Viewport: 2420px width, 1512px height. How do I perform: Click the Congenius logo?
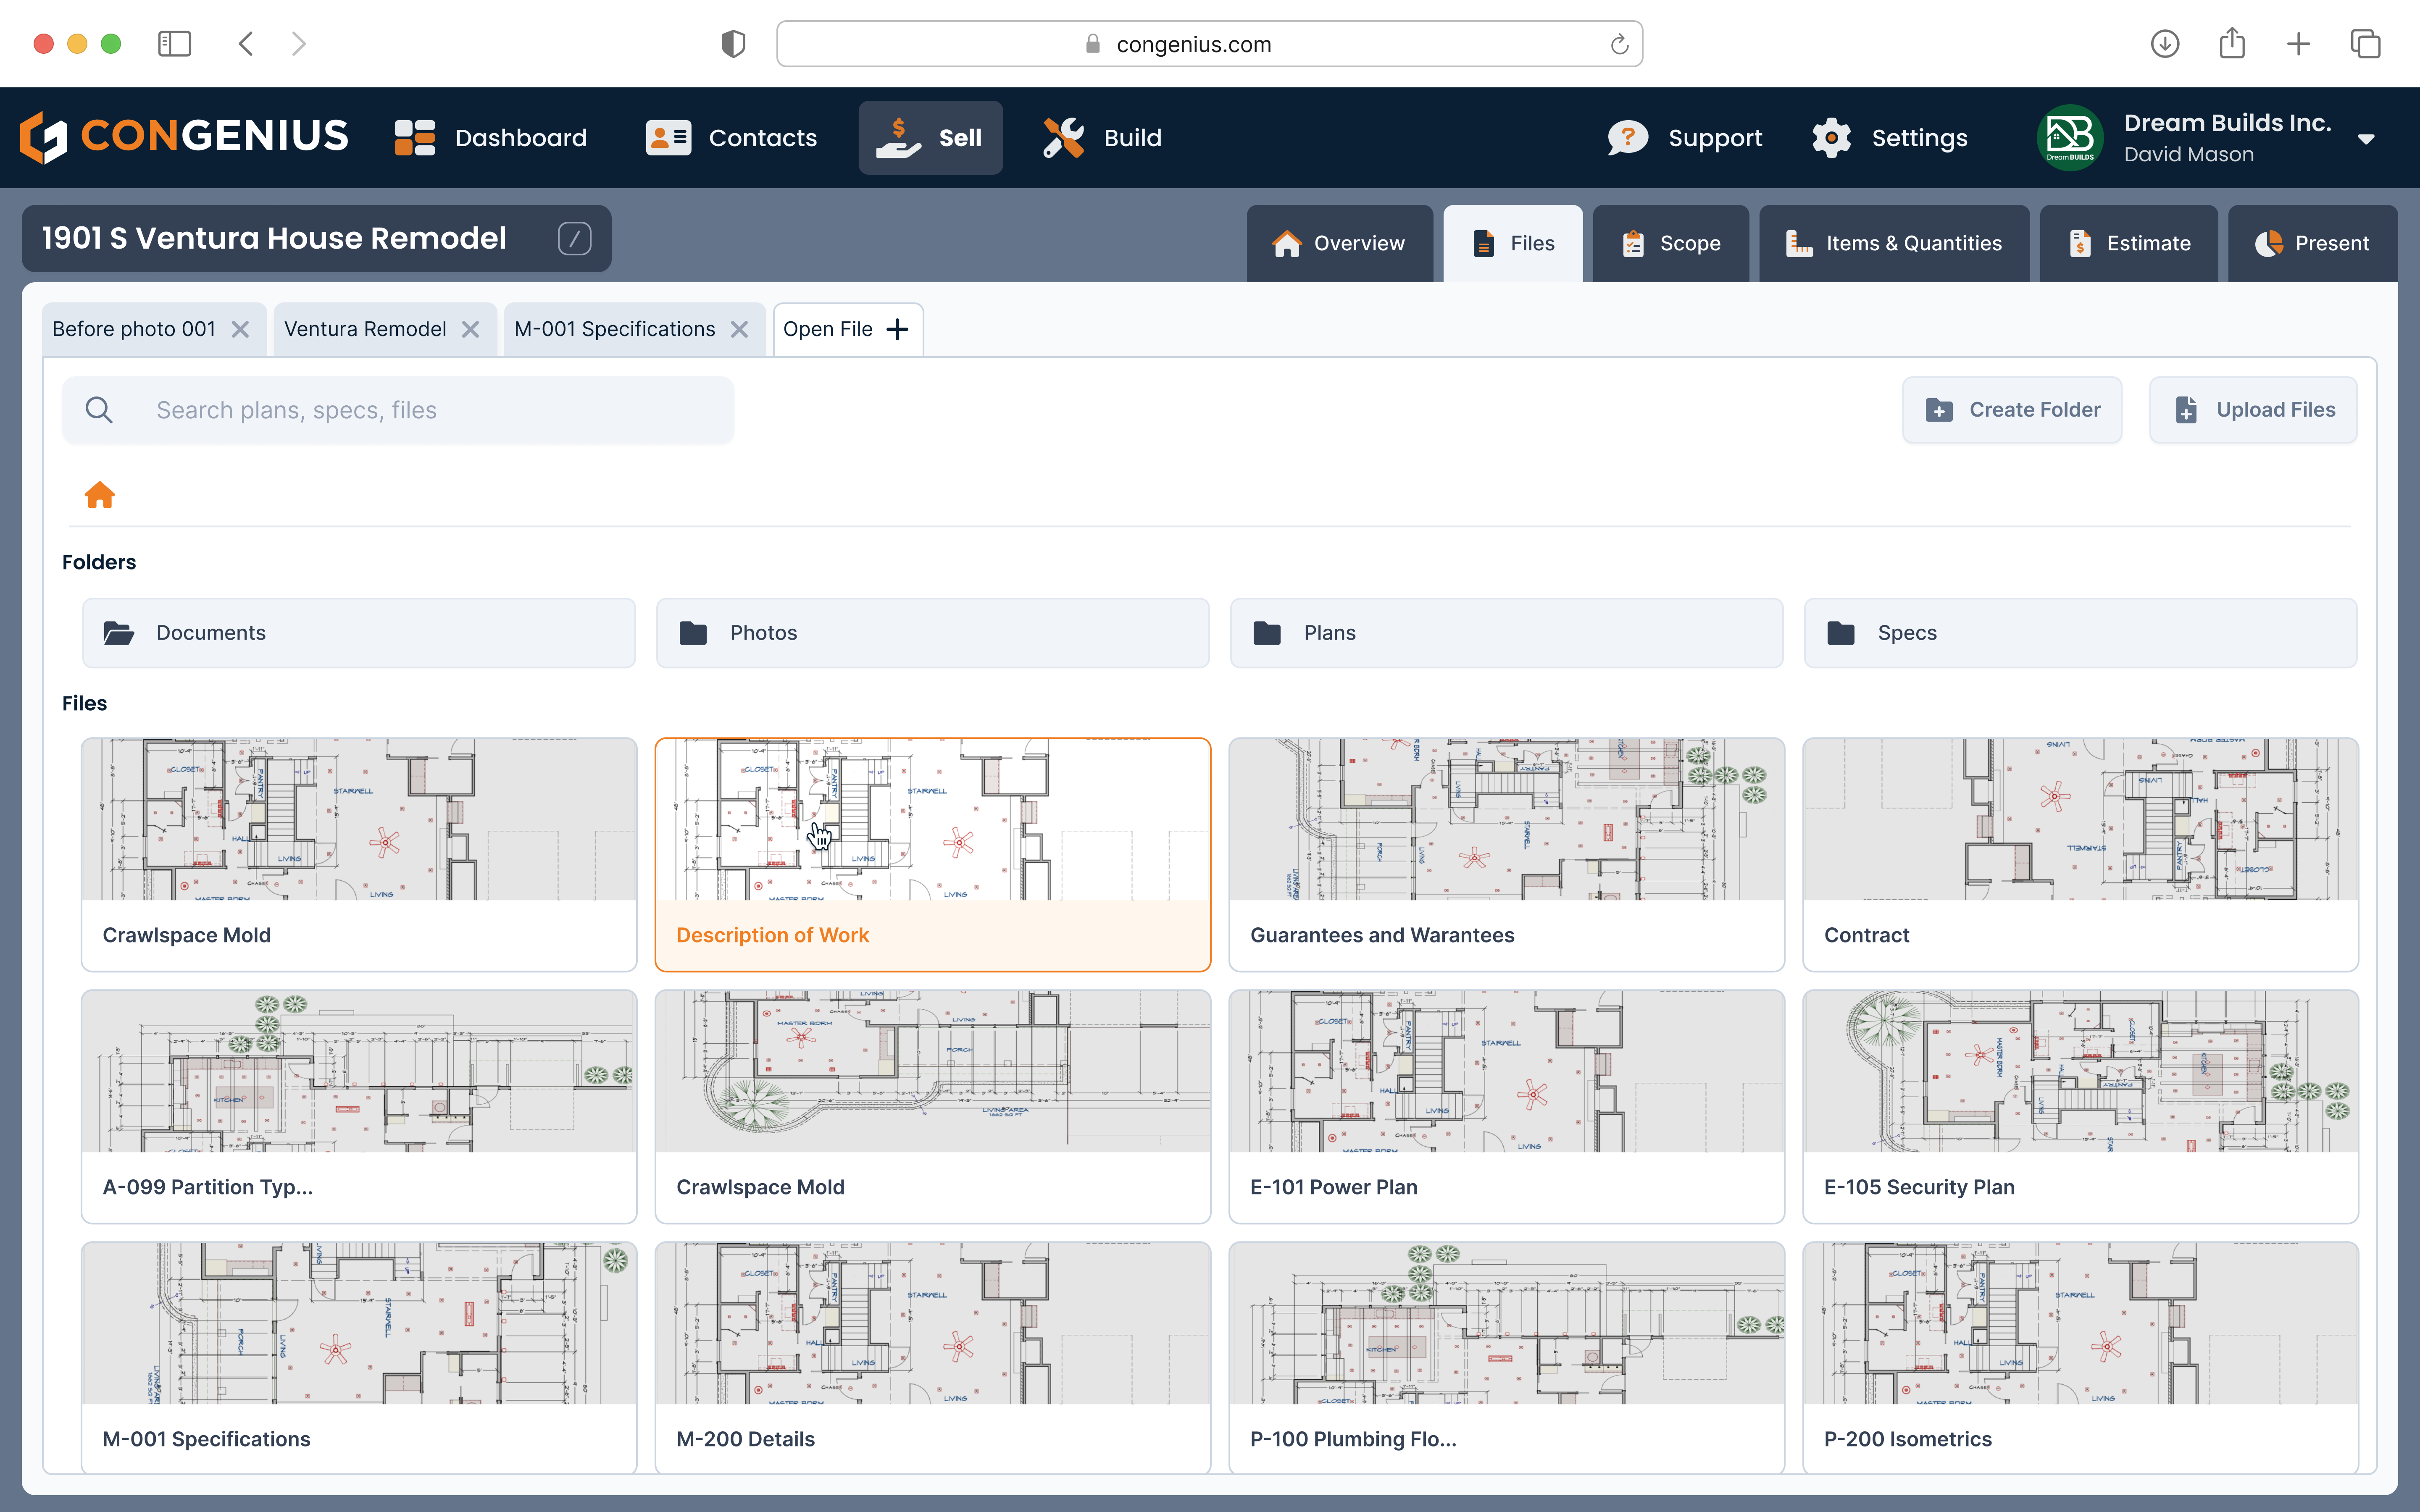pyautogui.click(x=184, y=137)
